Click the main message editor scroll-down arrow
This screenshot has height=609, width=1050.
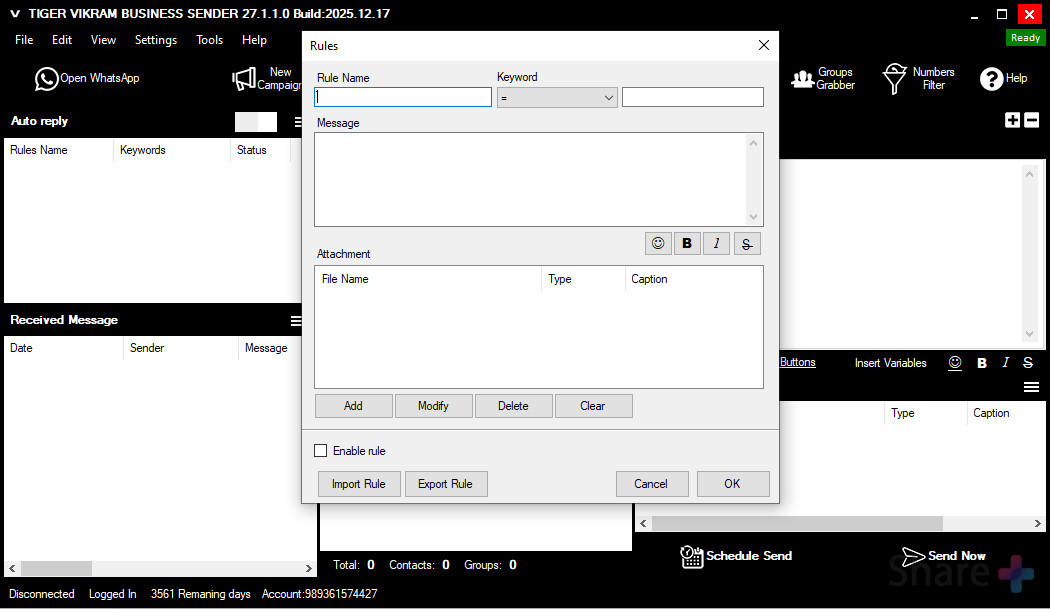click(x=1030, y=334)
